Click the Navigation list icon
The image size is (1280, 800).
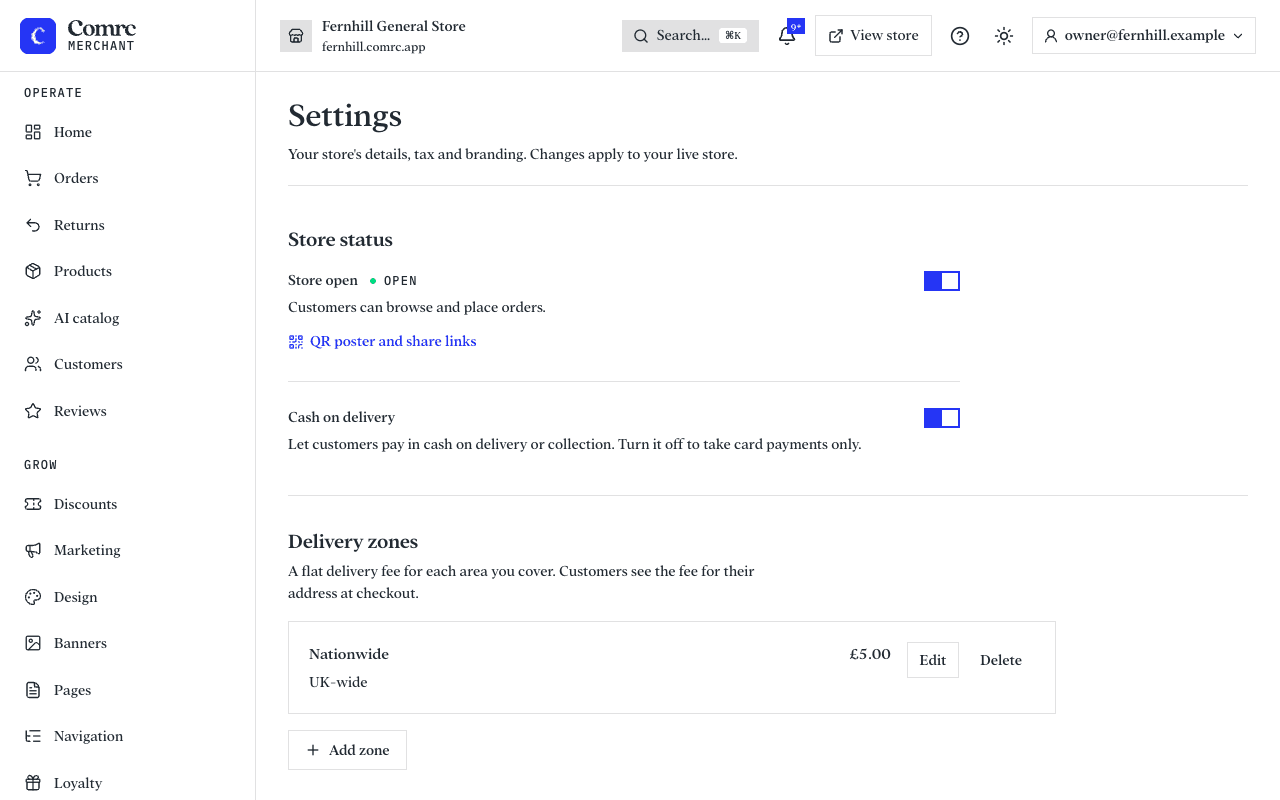tap(33, 736)
